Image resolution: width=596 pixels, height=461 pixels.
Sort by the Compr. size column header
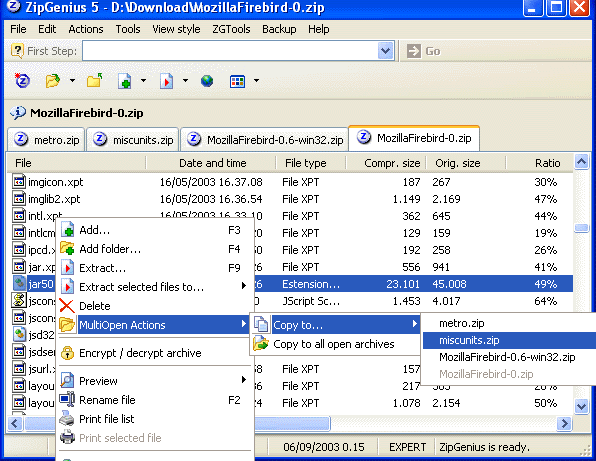pos(385,163)
